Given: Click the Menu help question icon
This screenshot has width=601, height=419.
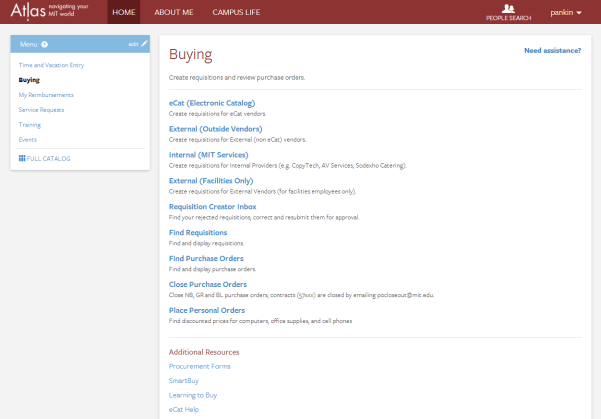Looking at the screenshot, I should 45,44.
